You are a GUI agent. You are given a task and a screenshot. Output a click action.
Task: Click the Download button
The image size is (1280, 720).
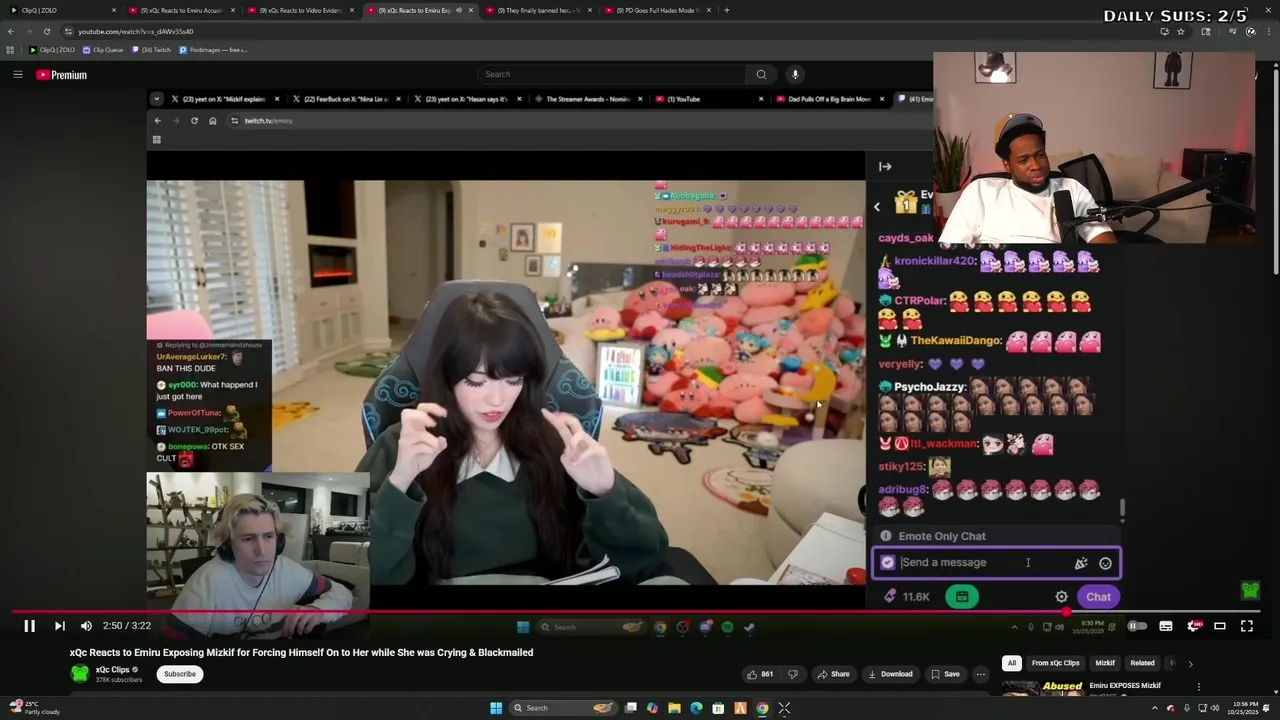(x=890, y=674)
